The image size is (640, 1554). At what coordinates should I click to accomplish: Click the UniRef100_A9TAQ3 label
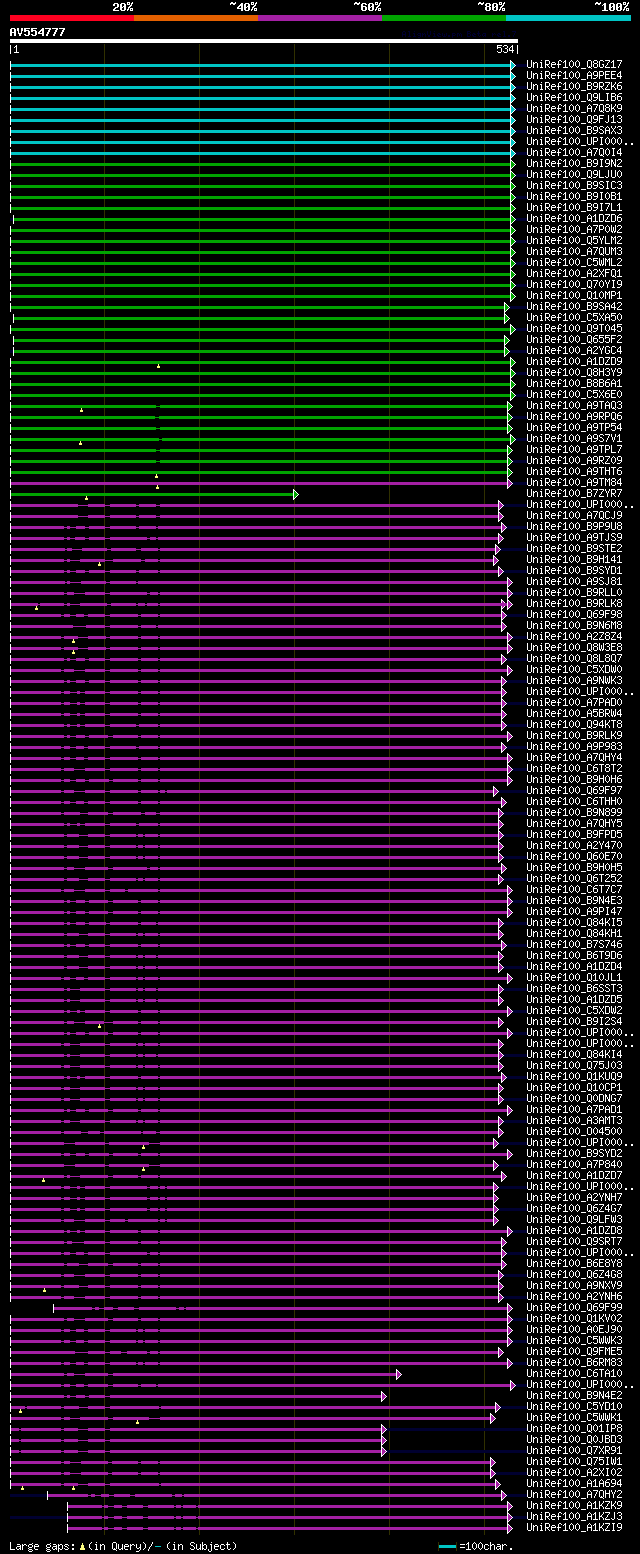point(574,405)
